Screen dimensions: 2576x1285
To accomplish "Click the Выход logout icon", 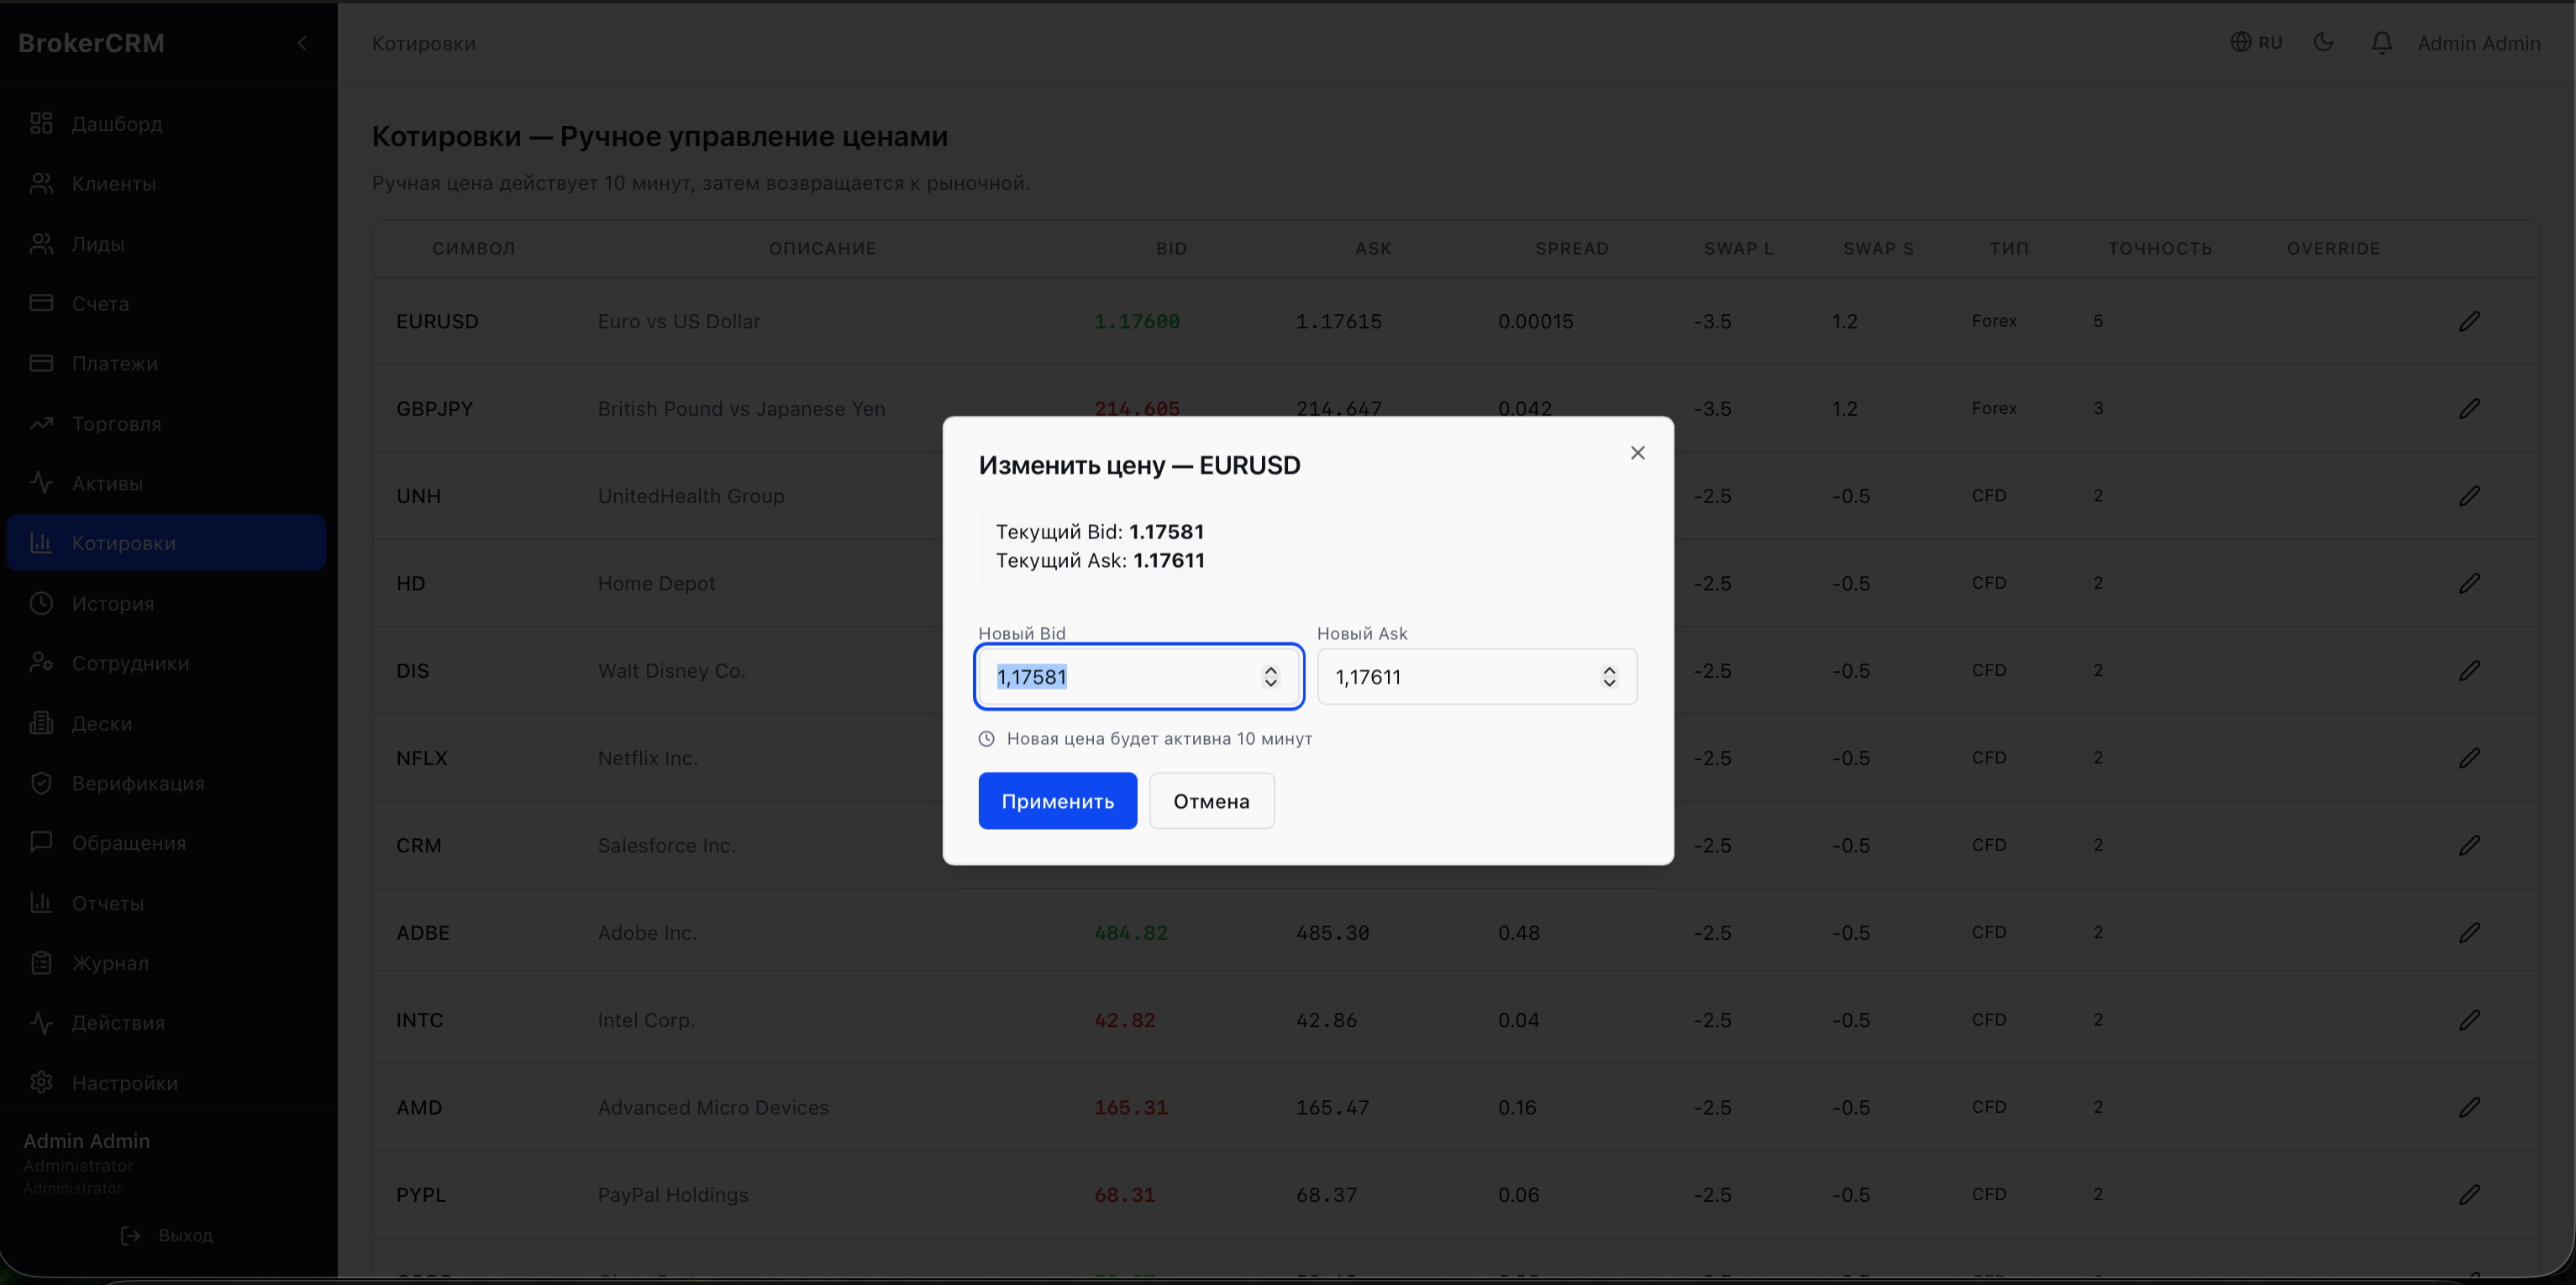I will pyautogui.click(x=130, y=1235).
